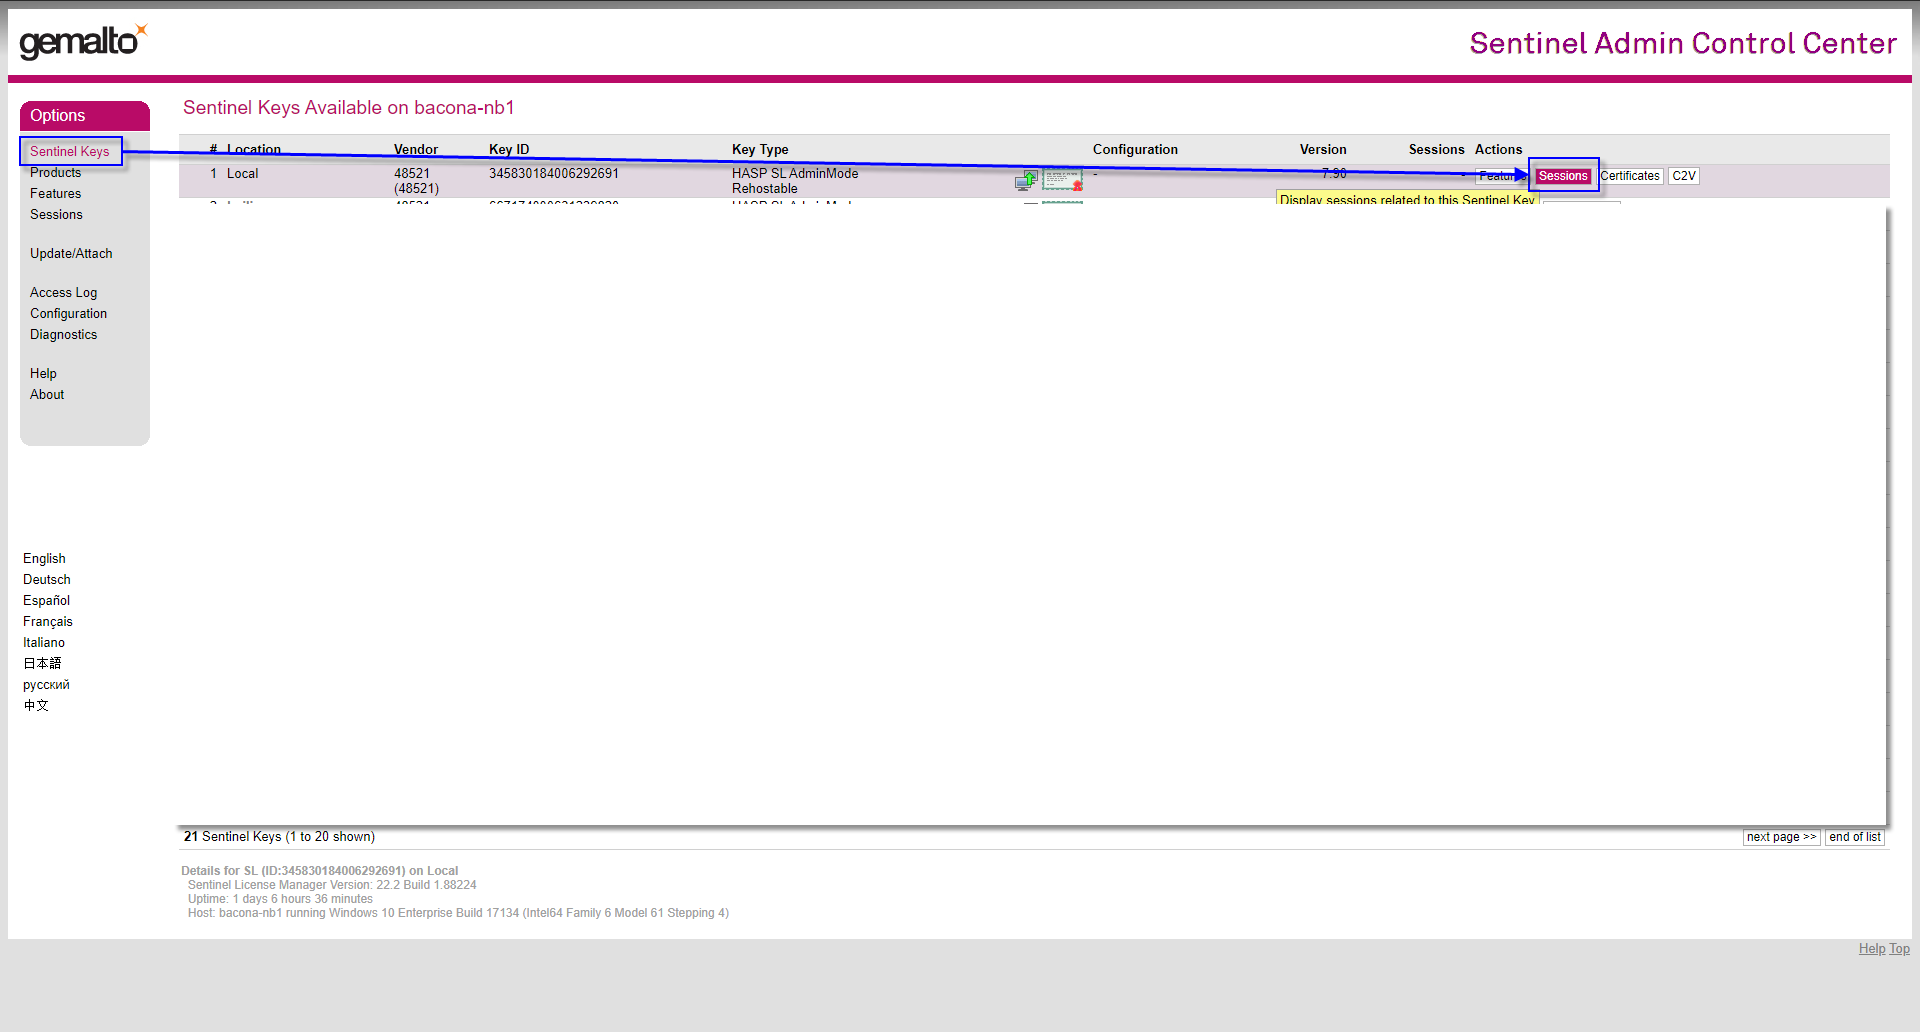Click the Sentinel Keys Available on bacona-nb1 heading
The height and width of the screenshot is (1032, 1920).
pyautogui.click(x=348, y=108)
